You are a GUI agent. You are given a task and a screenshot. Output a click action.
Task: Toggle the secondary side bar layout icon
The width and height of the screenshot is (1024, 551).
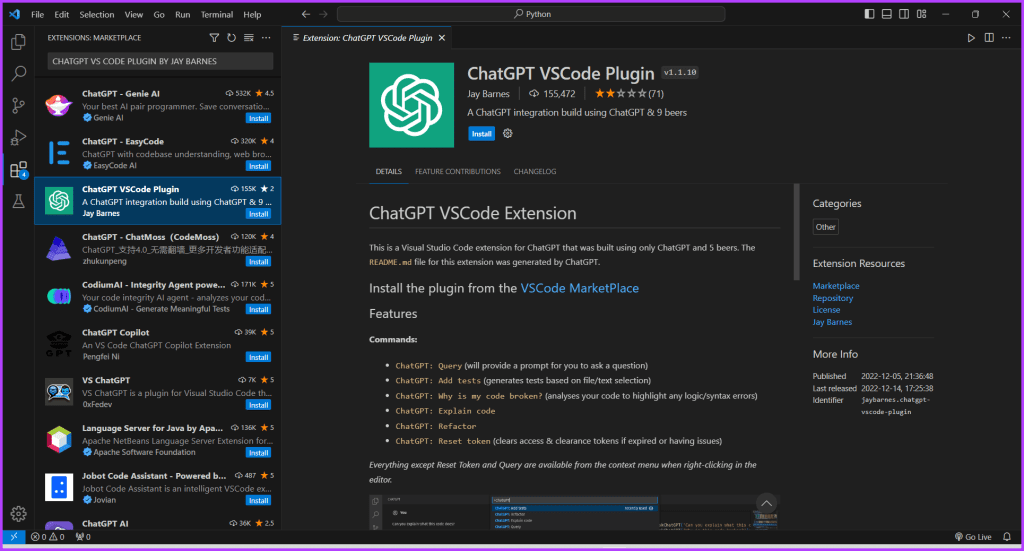coord(904,14)
